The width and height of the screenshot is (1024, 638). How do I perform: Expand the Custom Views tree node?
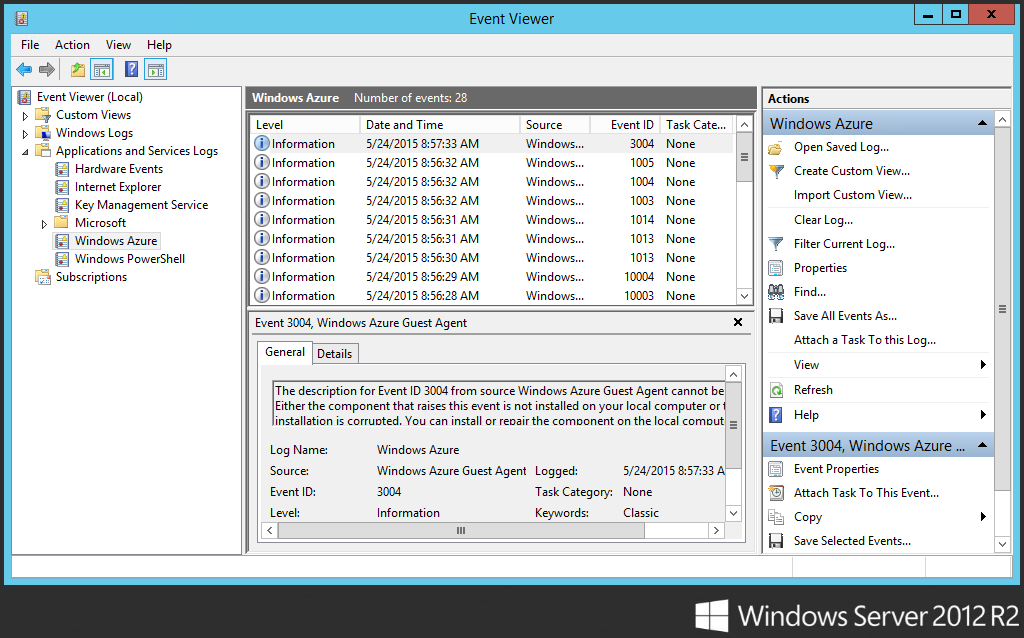point(26,116)
